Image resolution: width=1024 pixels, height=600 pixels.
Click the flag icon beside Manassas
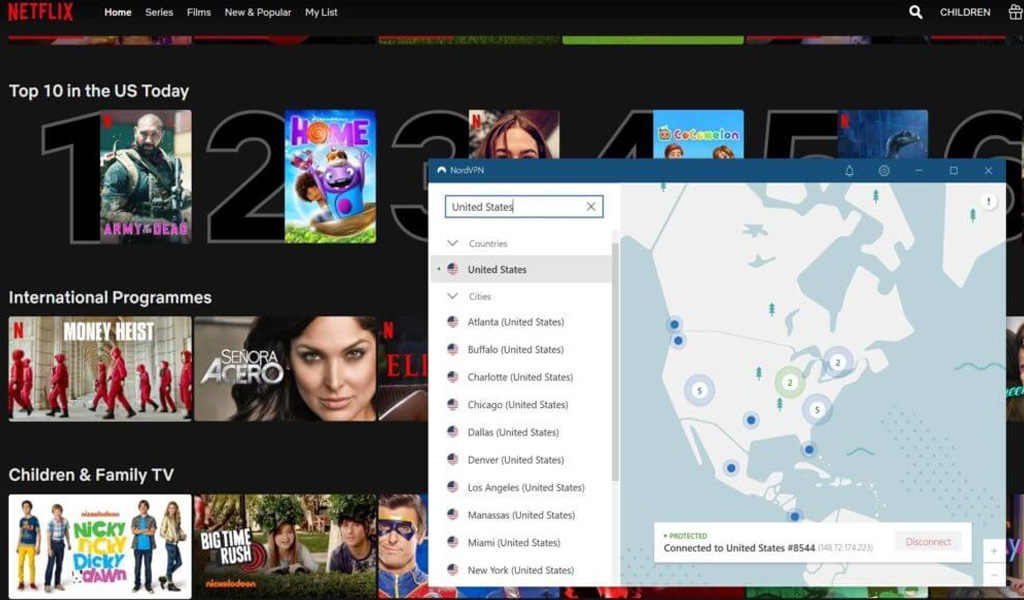[453, 514]
